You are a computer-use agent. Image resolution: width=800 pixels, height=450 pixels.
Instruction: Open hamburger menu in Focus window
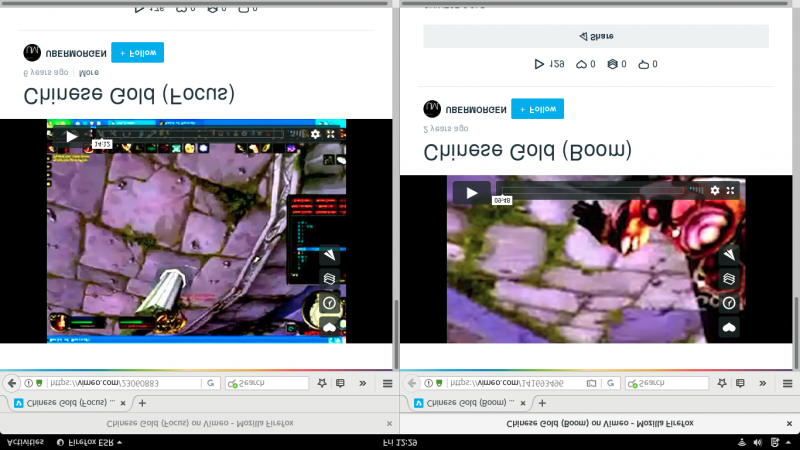pyautogui.click(x=387, y=383)
